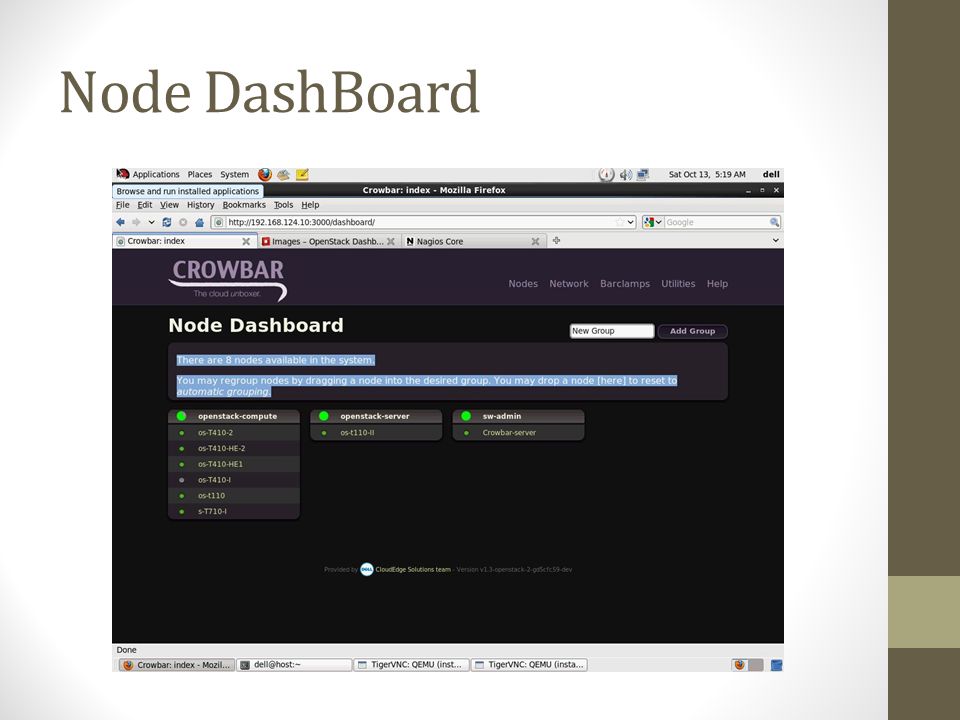
Task: Open the View menu
Action: coord(170,205)
